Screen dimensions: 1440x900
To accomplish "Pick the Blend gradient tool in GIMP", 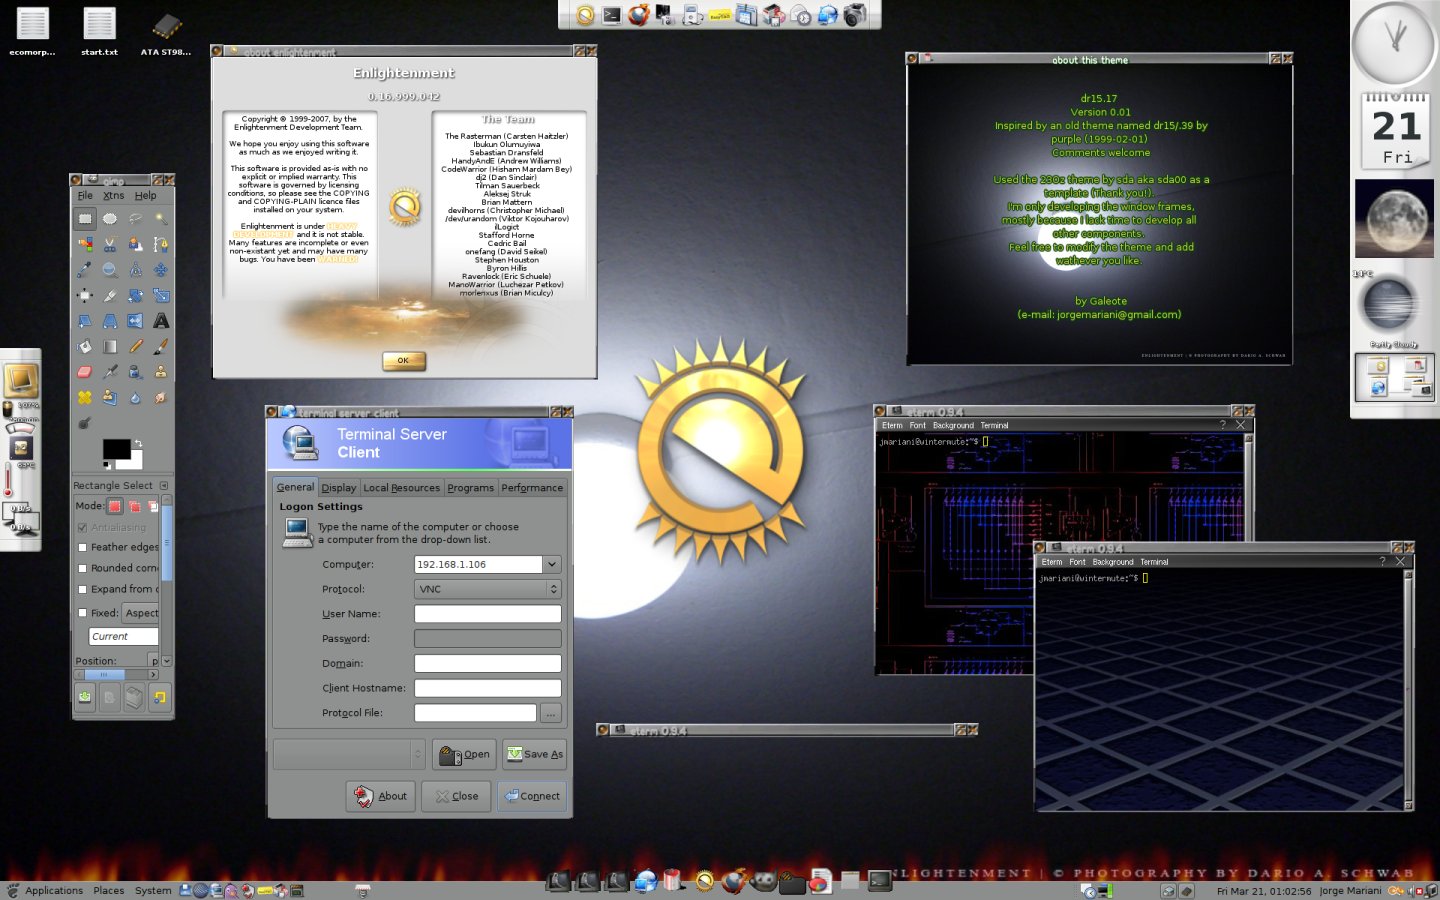I will 110,346.
